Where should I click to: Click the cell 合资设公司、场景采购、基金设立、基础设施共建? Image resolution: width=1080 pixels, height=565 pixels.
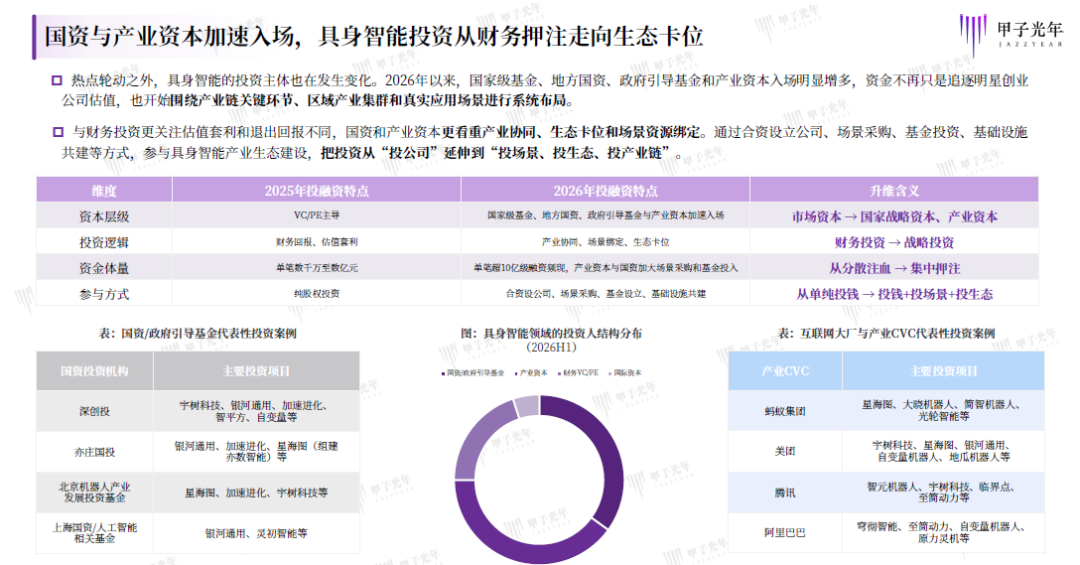coord(605,294)
